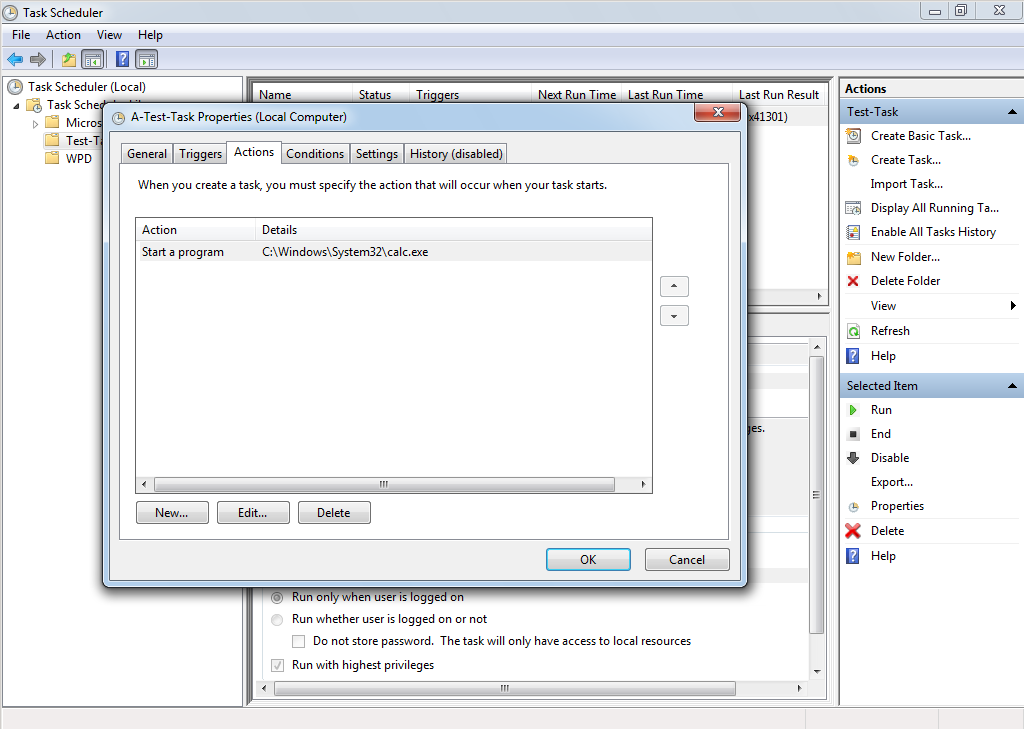Click the blue Help toolbar icon
This screenshot has width=1024, height=729.
click(x=122, y=60)
